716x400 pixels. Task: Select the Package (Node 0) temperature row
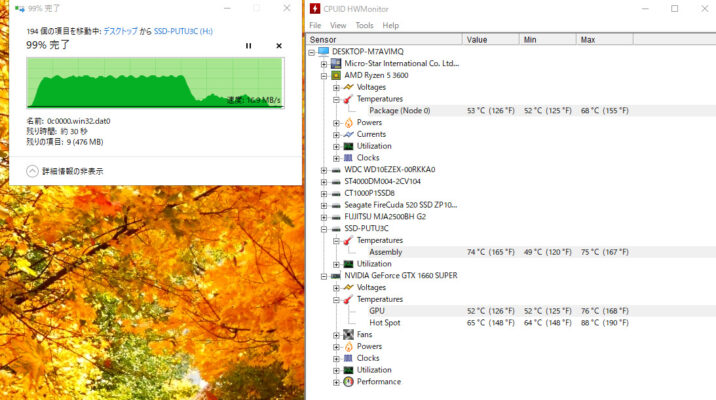[542, 111]
